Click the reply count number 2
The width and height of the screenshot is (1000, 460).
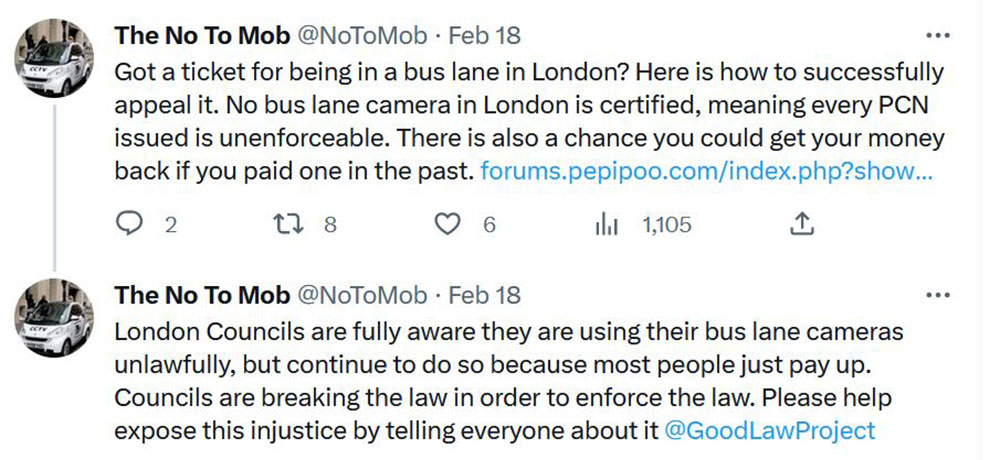[170, 226]
